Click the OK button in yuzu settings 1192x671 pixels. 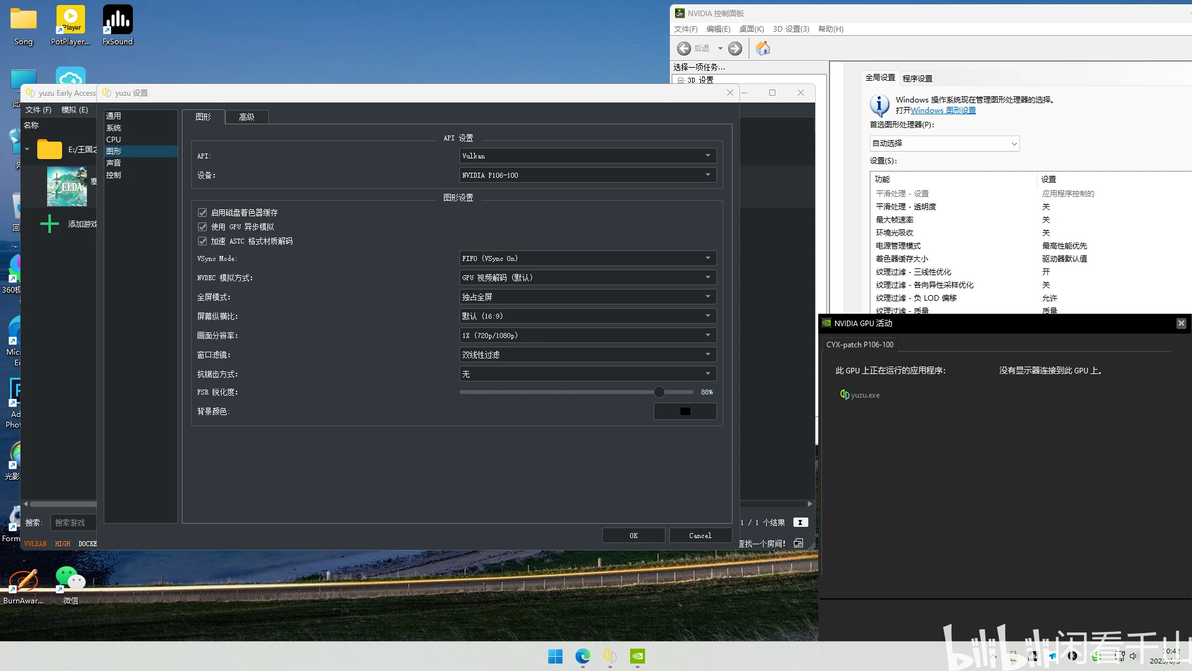tap(633, 535)
